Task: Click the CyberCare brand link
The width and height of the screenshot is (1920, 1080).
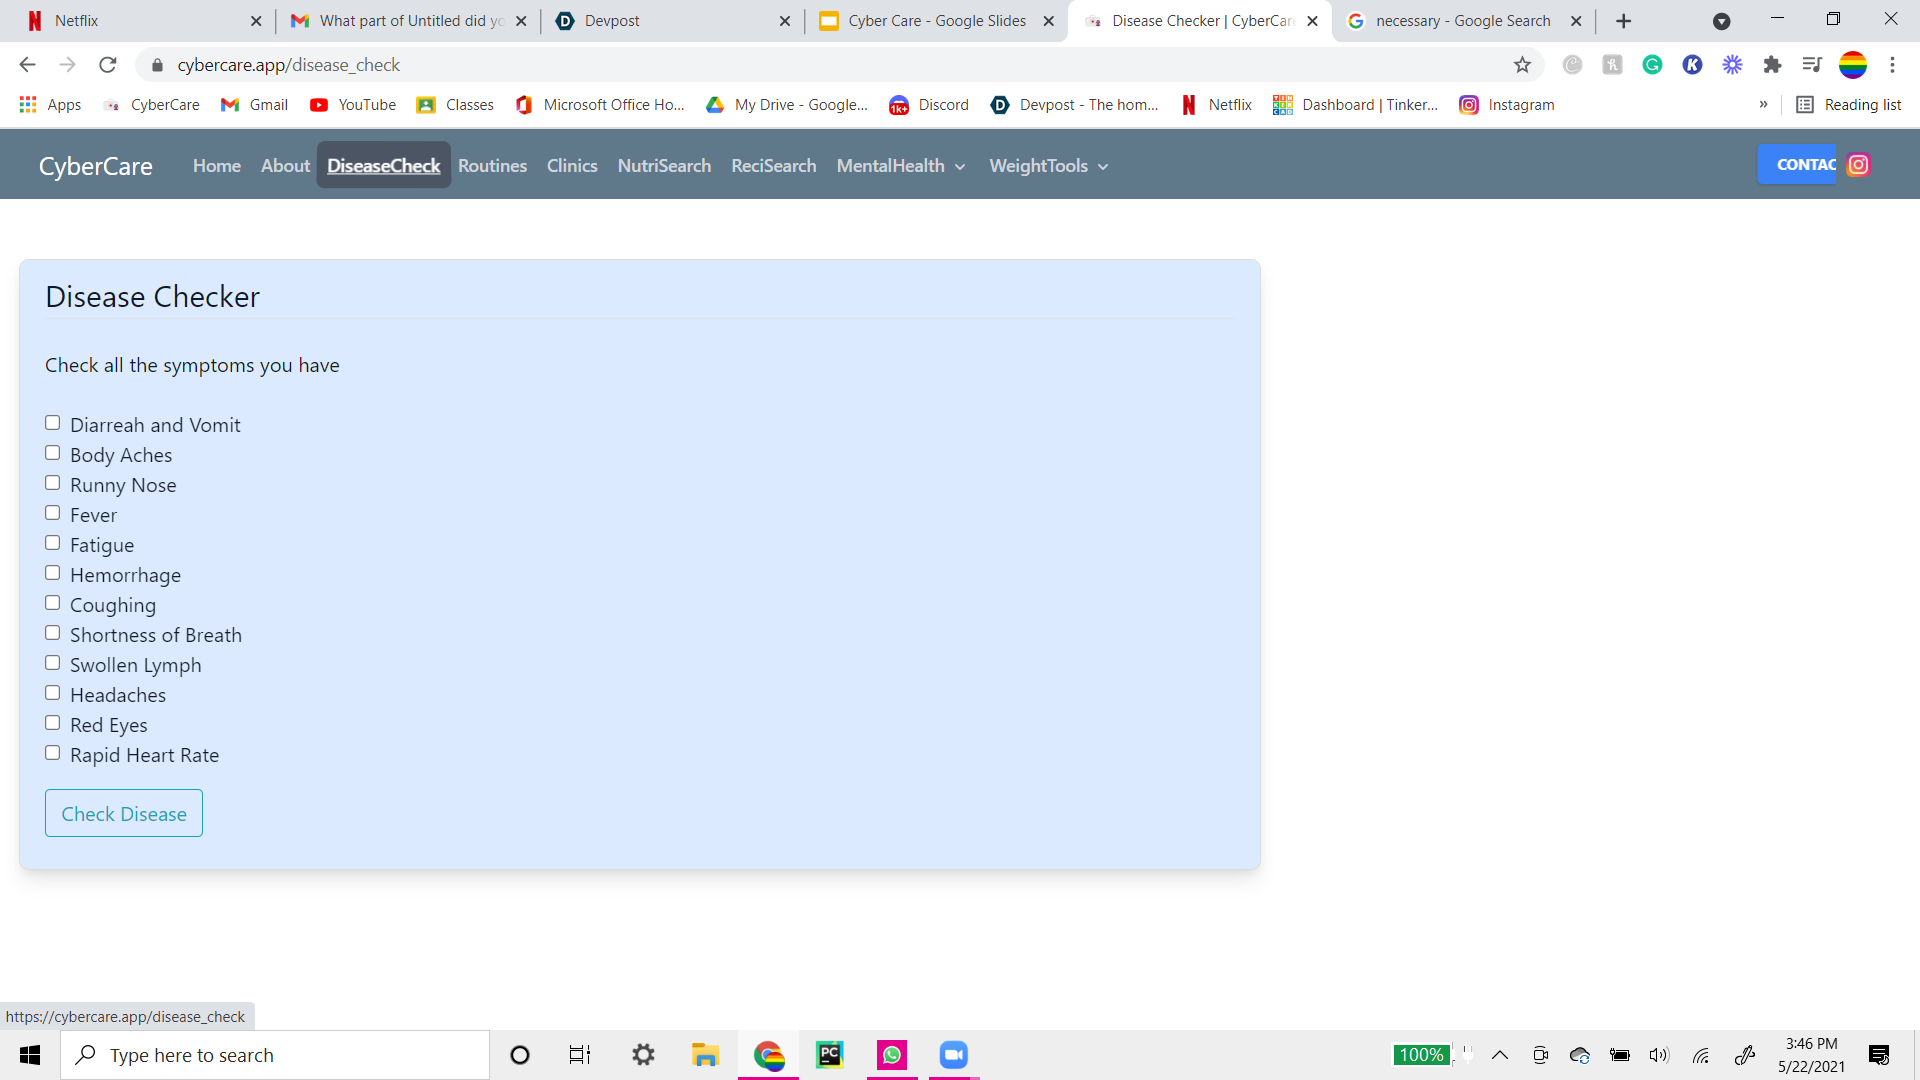Action: click(x=96, y=166)
